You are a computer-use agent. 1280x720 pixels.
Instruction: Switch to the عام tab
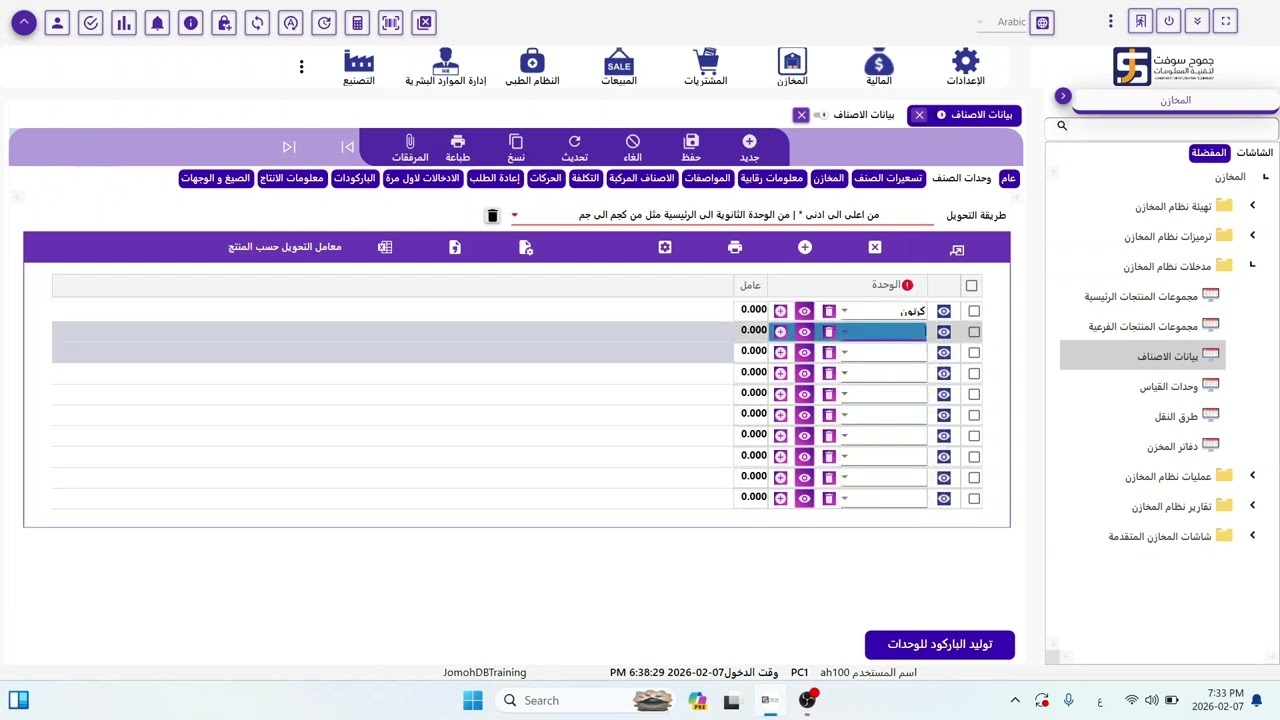click(x=1008, y=178)
